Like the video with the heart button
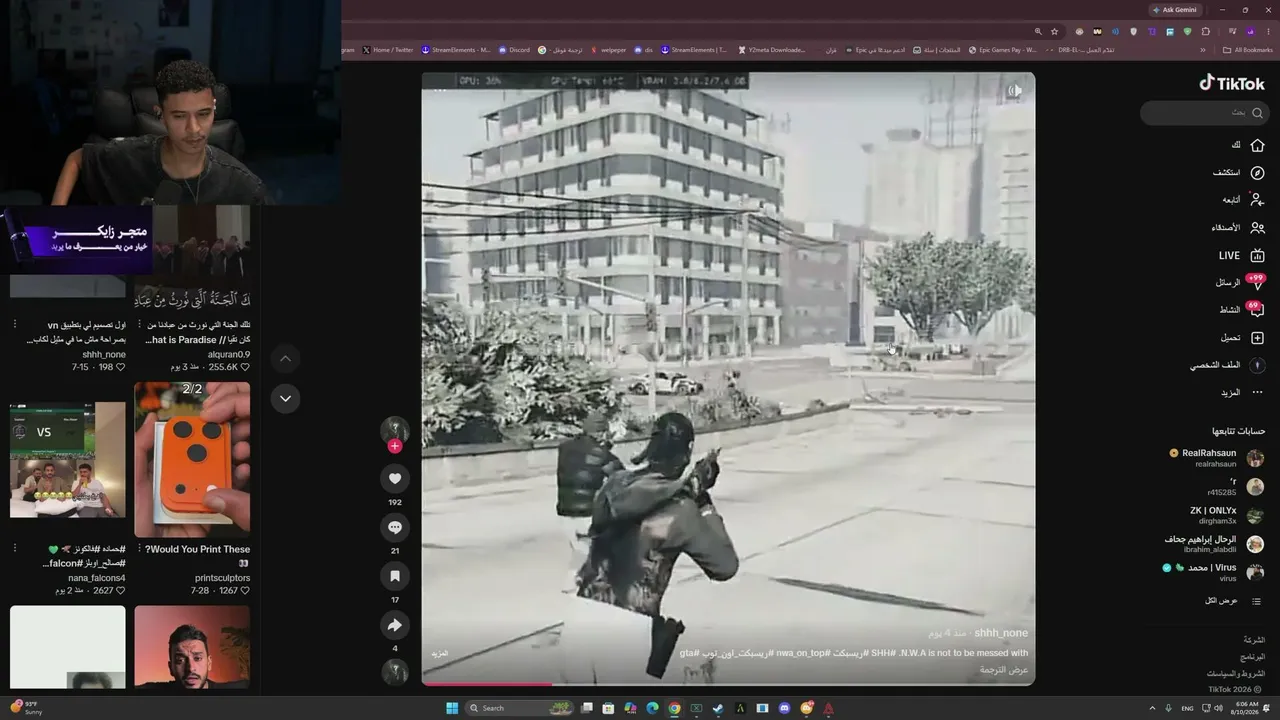The image size is (1280, 720). (x=395, y=479)
